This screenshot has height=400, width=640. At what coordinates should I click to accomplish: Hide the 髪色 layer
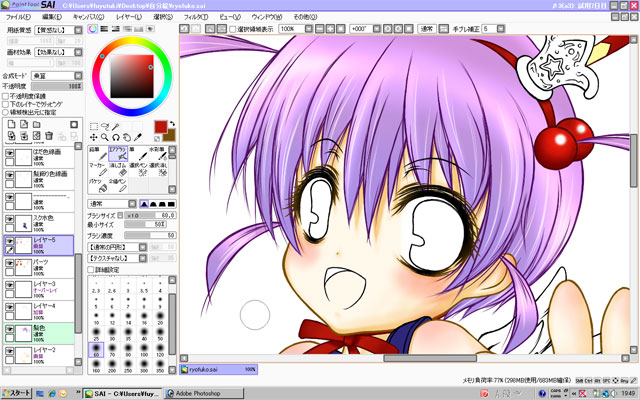click(9, 329)
